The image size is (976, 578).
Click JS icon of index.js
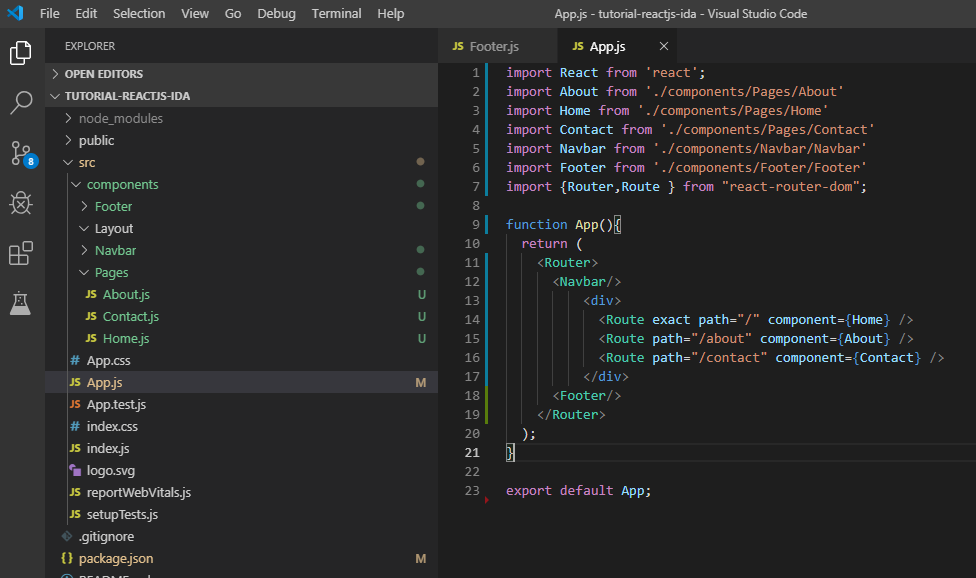[x=75, y=449]
